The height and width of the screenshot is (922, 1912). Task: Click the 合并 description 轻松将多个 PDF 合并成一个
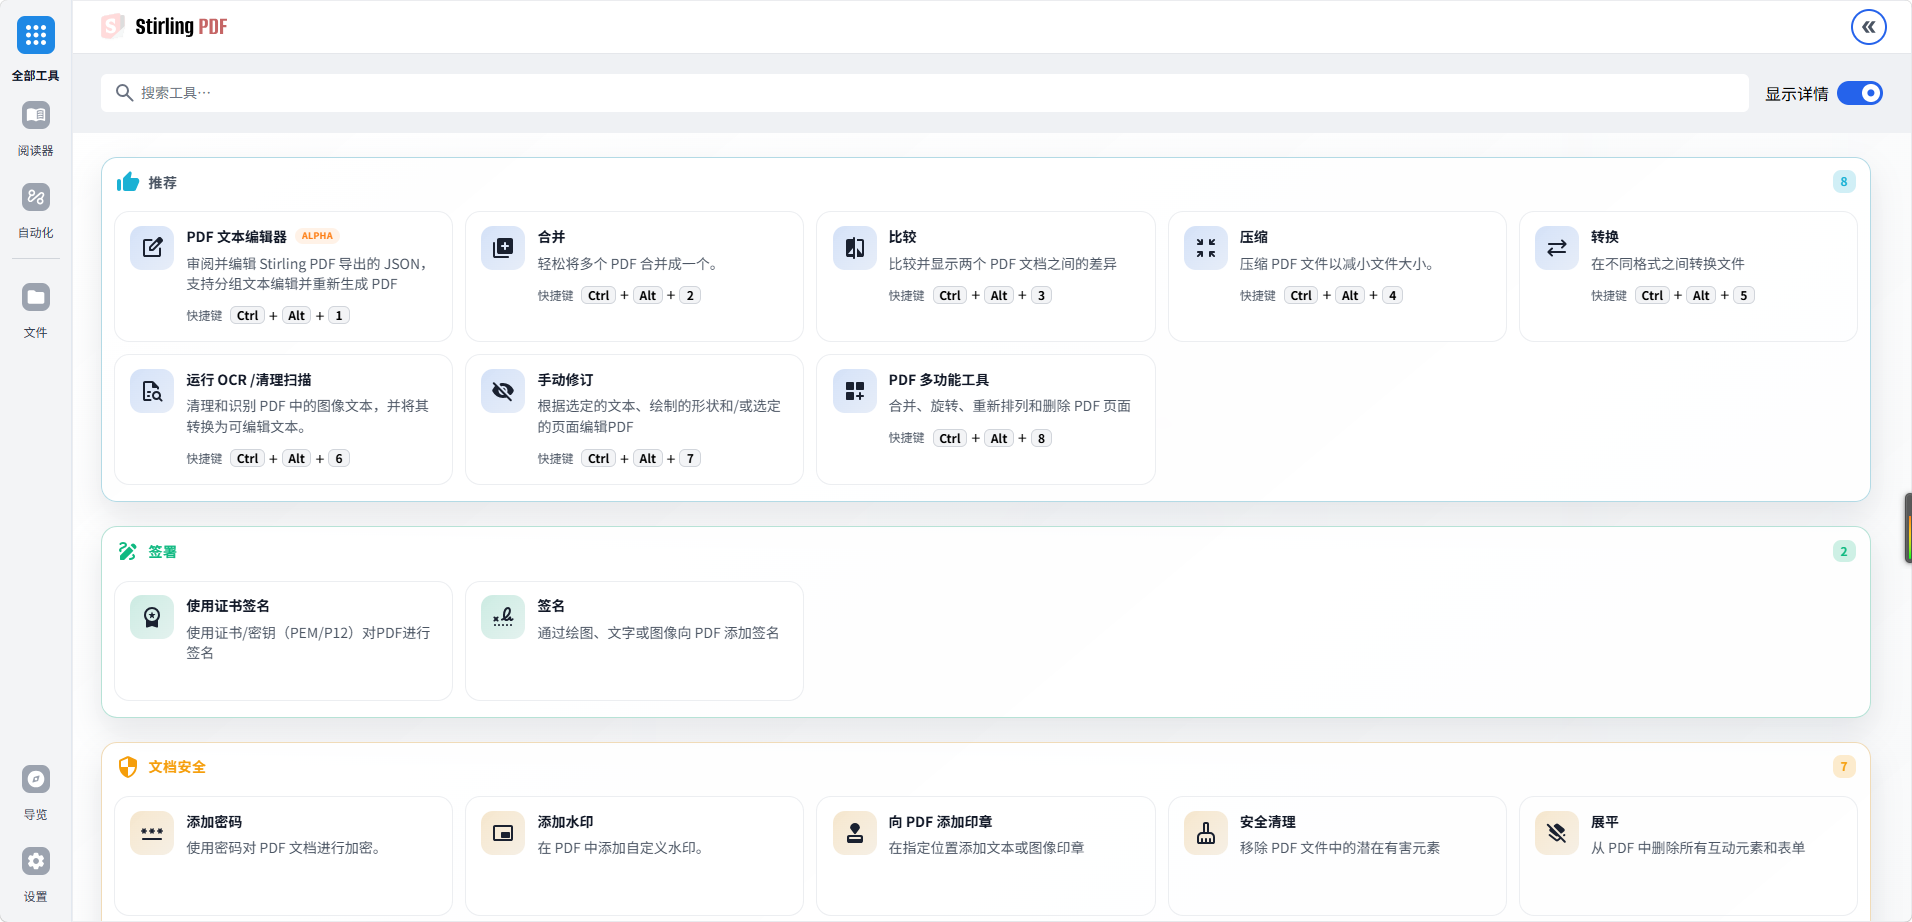point(628,264)
